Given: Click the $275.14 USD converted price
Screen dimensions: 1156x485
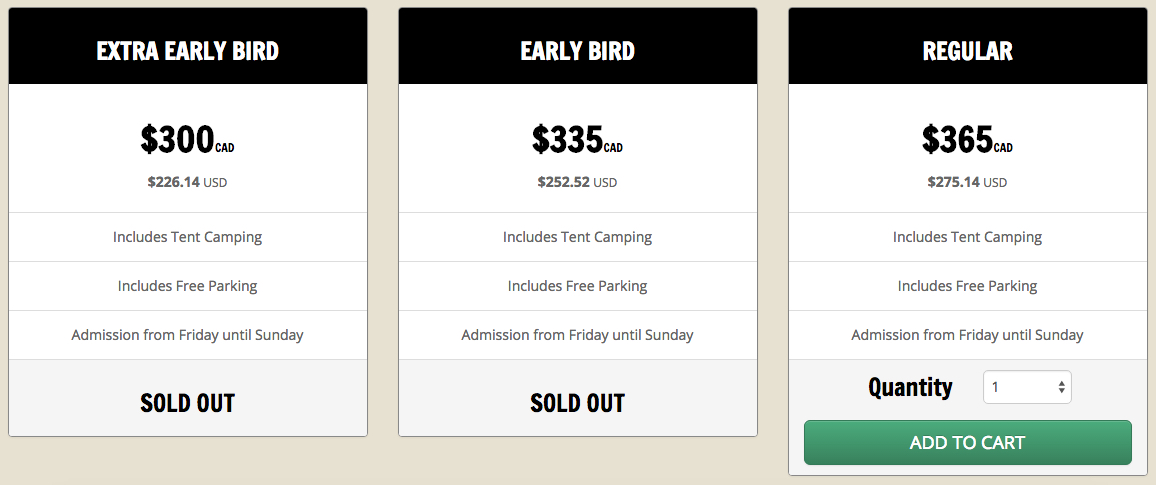Looking at the screenshot, I should [967, 182].
